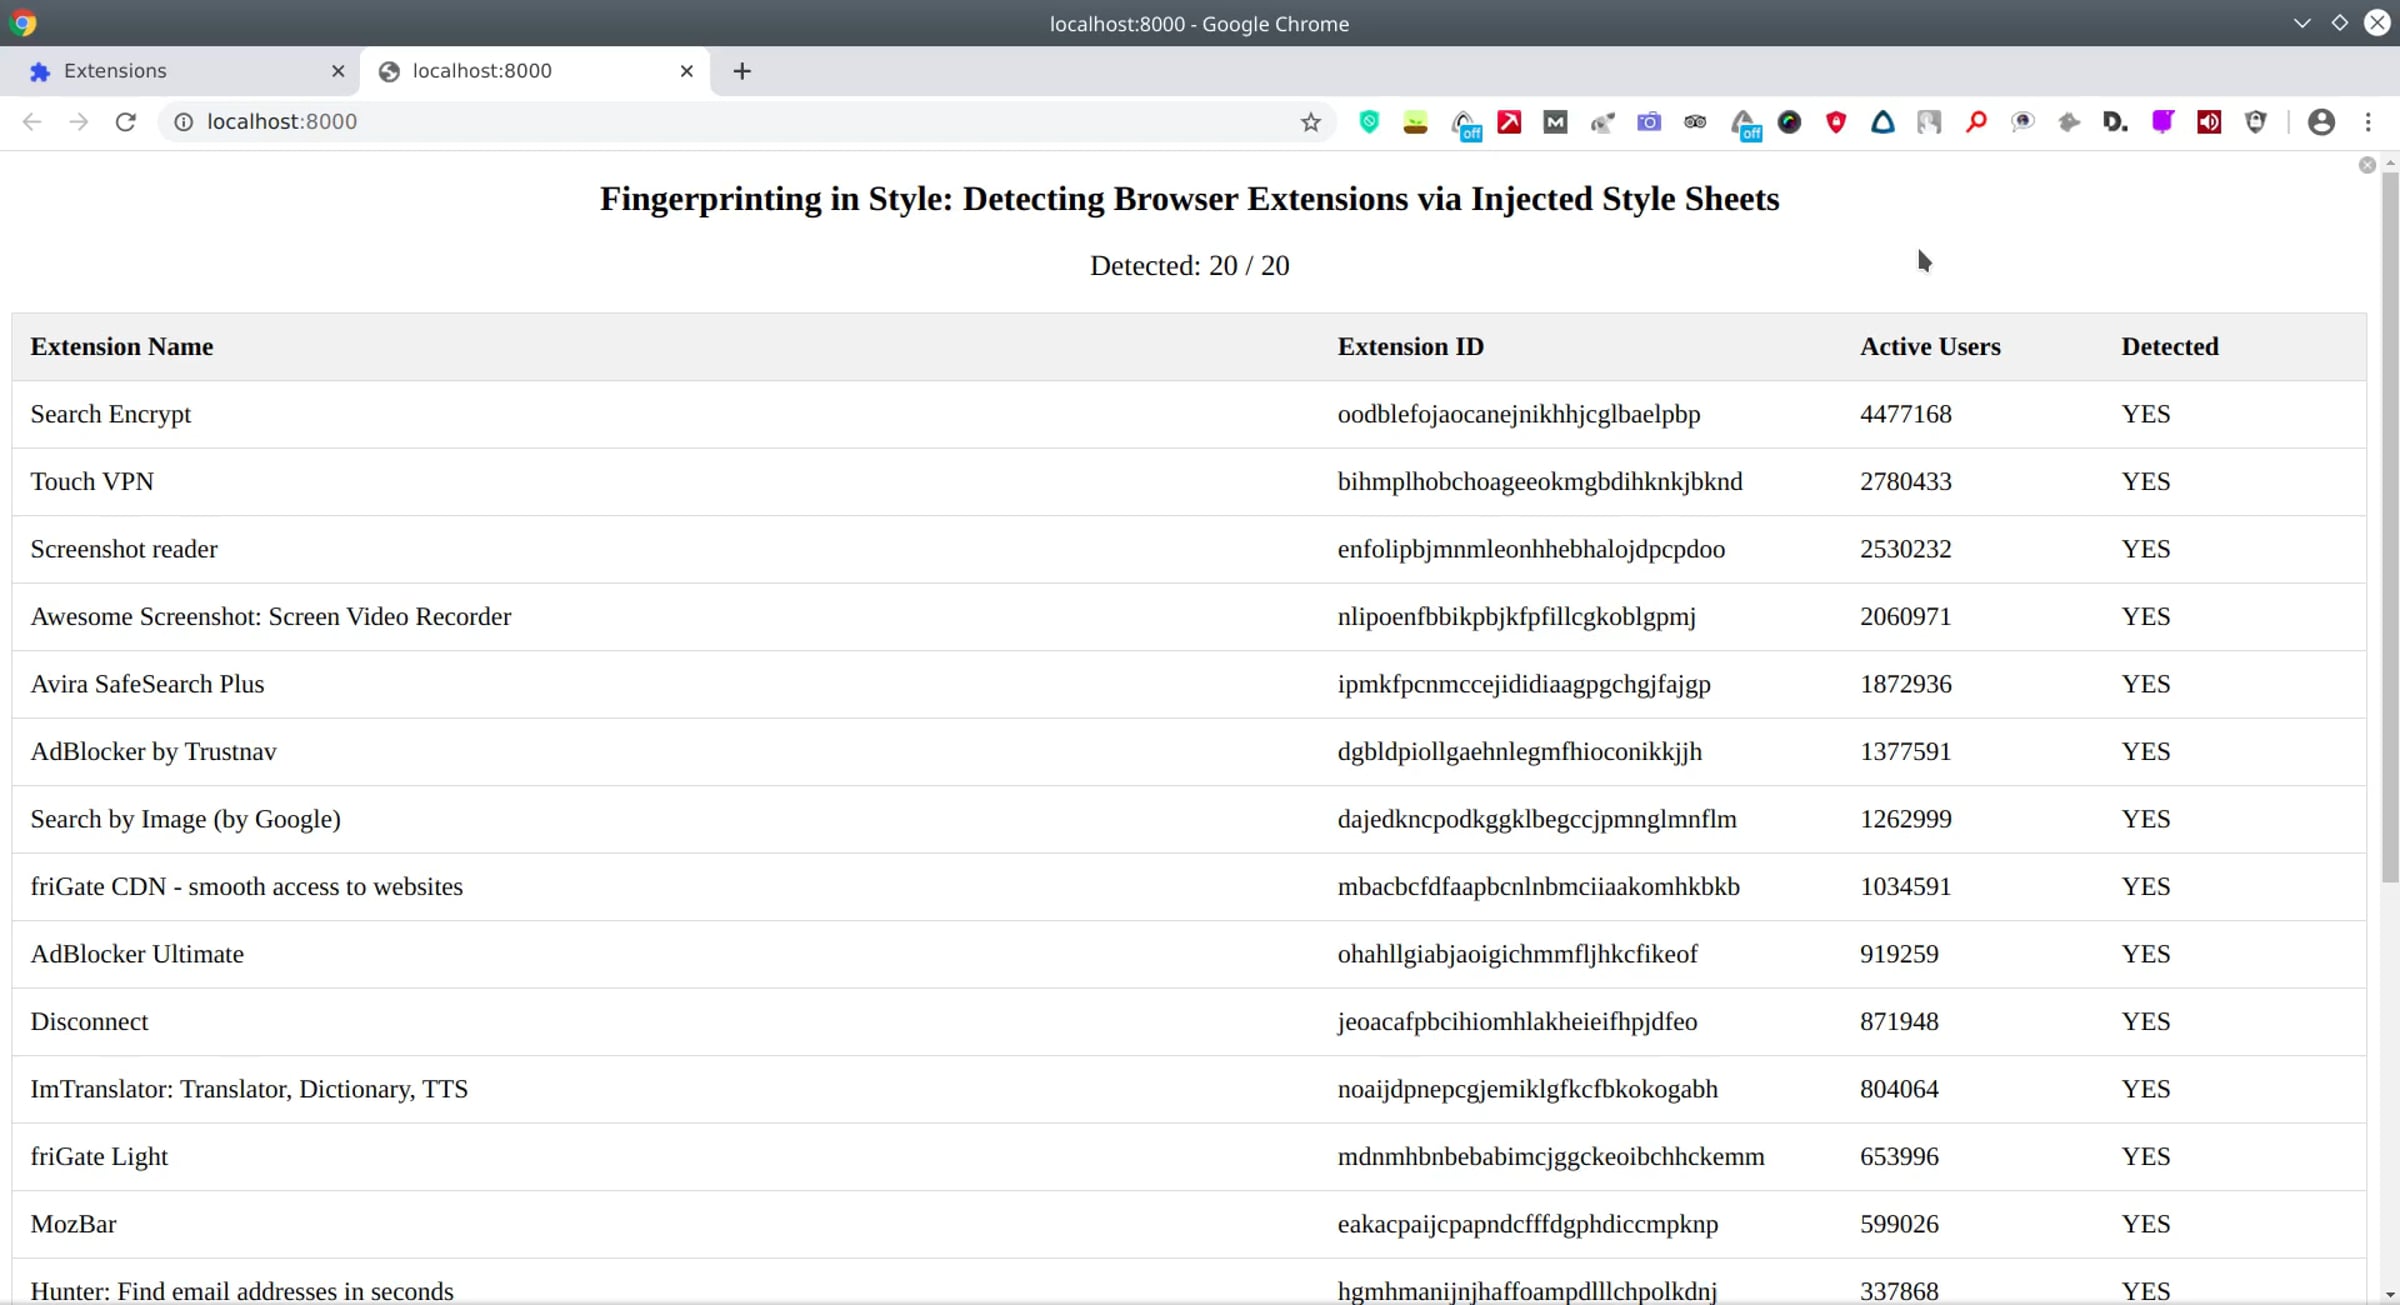This screenshot has height=1305, width=2400.
Task: Click the YES cell in AdBlocker by Trustnav row
Action: (x=2146, y=752)
